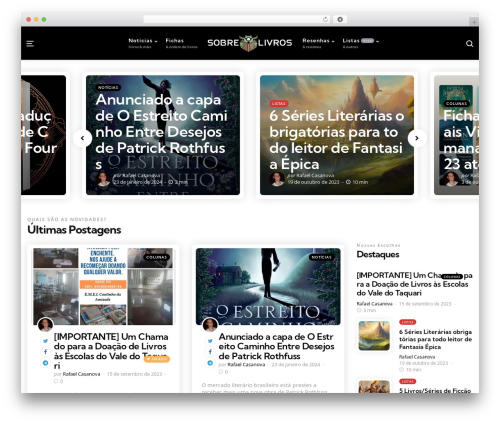Share the Doação de Livros post on Telegram

[x=45, y=363]
